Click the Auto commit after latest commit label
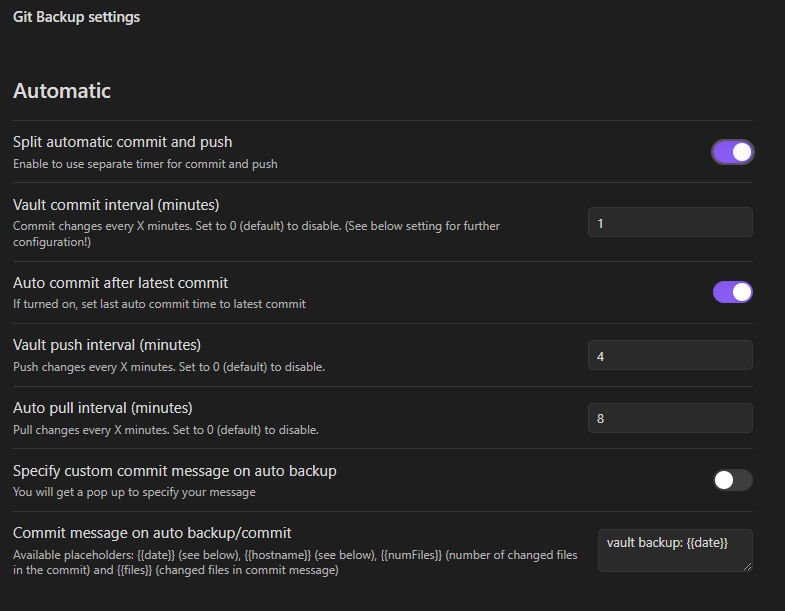 coord(120,283)
